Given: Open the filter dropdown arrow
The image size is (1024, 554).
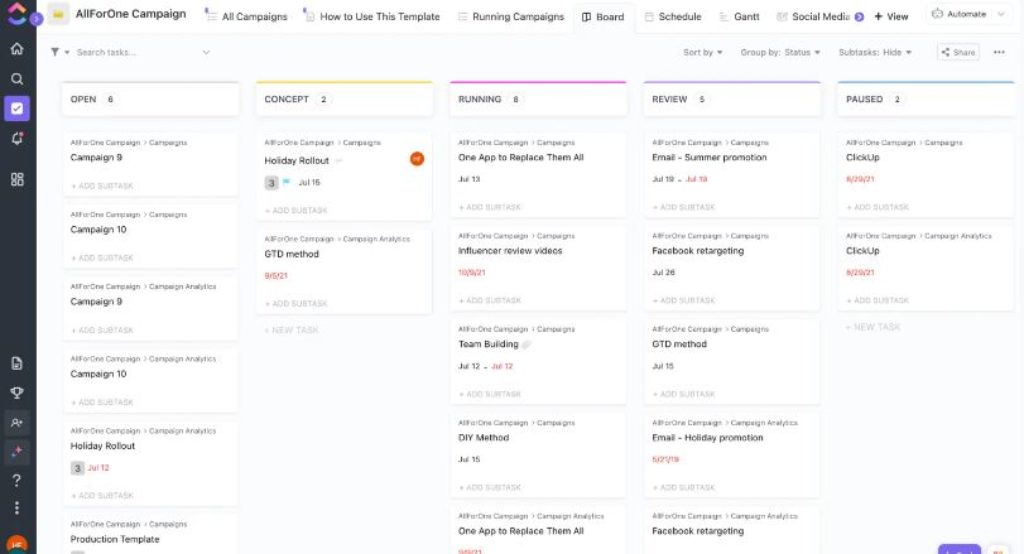Looking at the screenshot, I should (67, 52).
